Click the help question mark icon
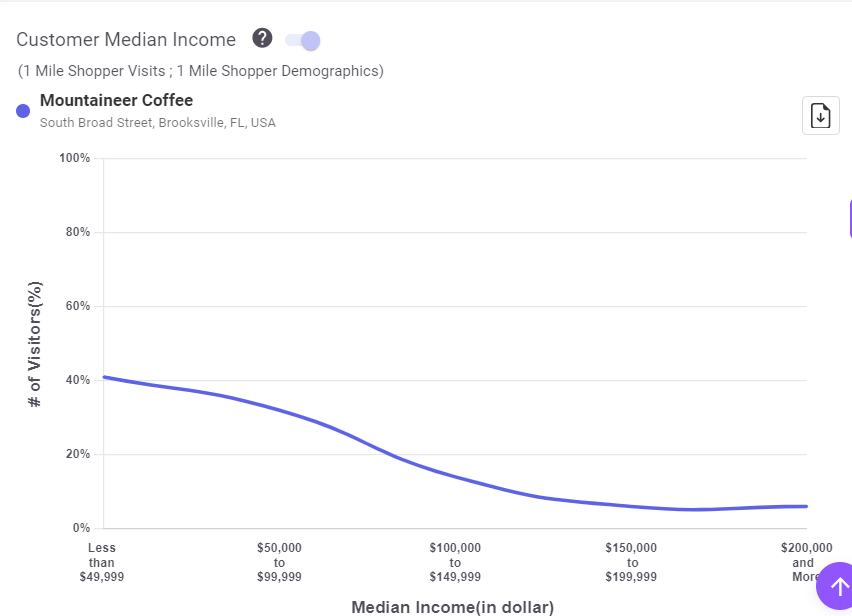The height and width of the screenshot is (616, 852). (262, 39)
